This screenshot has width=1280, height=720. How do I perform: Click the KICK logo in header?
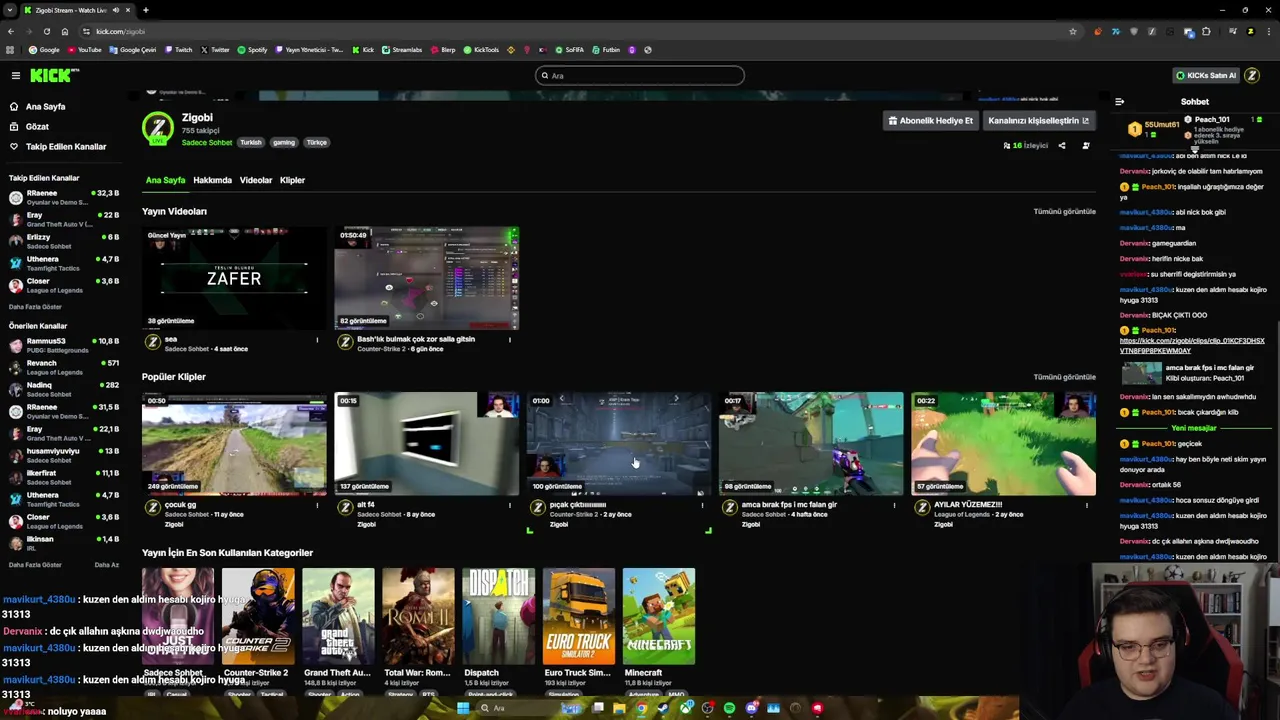point(54,75)
